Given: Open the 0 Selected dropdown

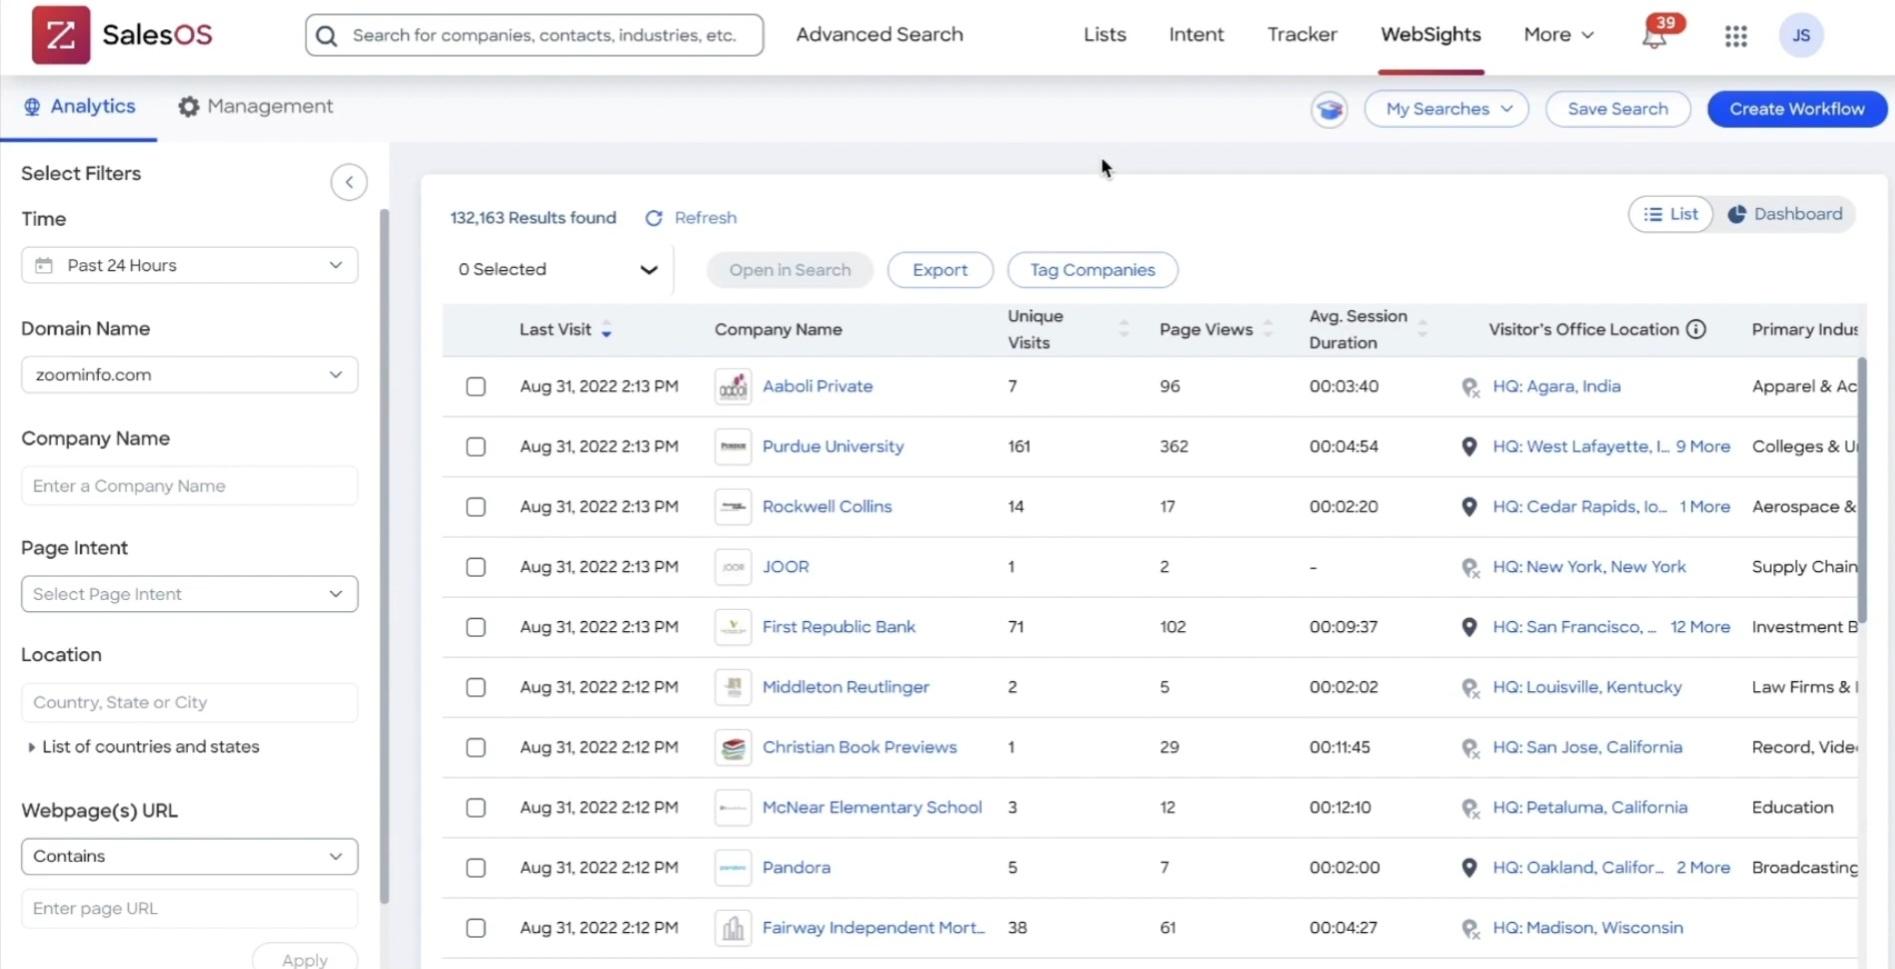Looking at the screenshot, I should 558,269.
